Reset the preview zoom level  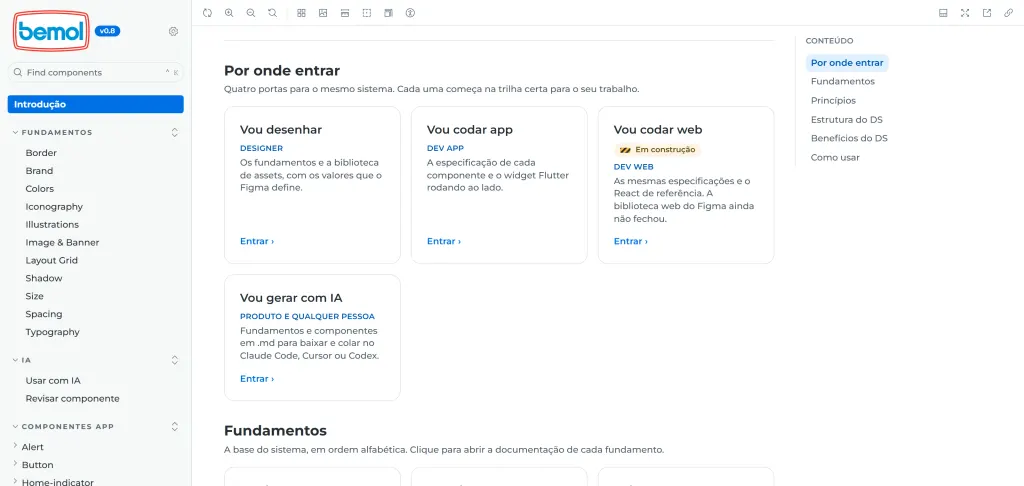coord(272,12)
